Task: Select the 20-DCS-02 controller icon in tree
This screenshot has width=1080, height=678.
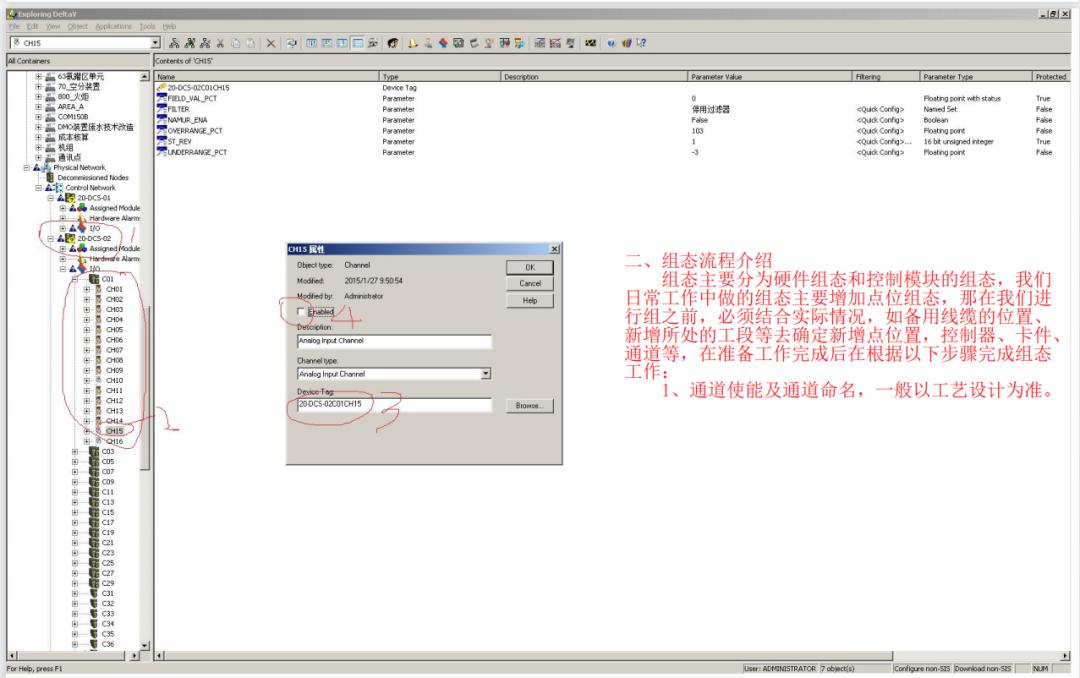Action: [x=70, y=238]
